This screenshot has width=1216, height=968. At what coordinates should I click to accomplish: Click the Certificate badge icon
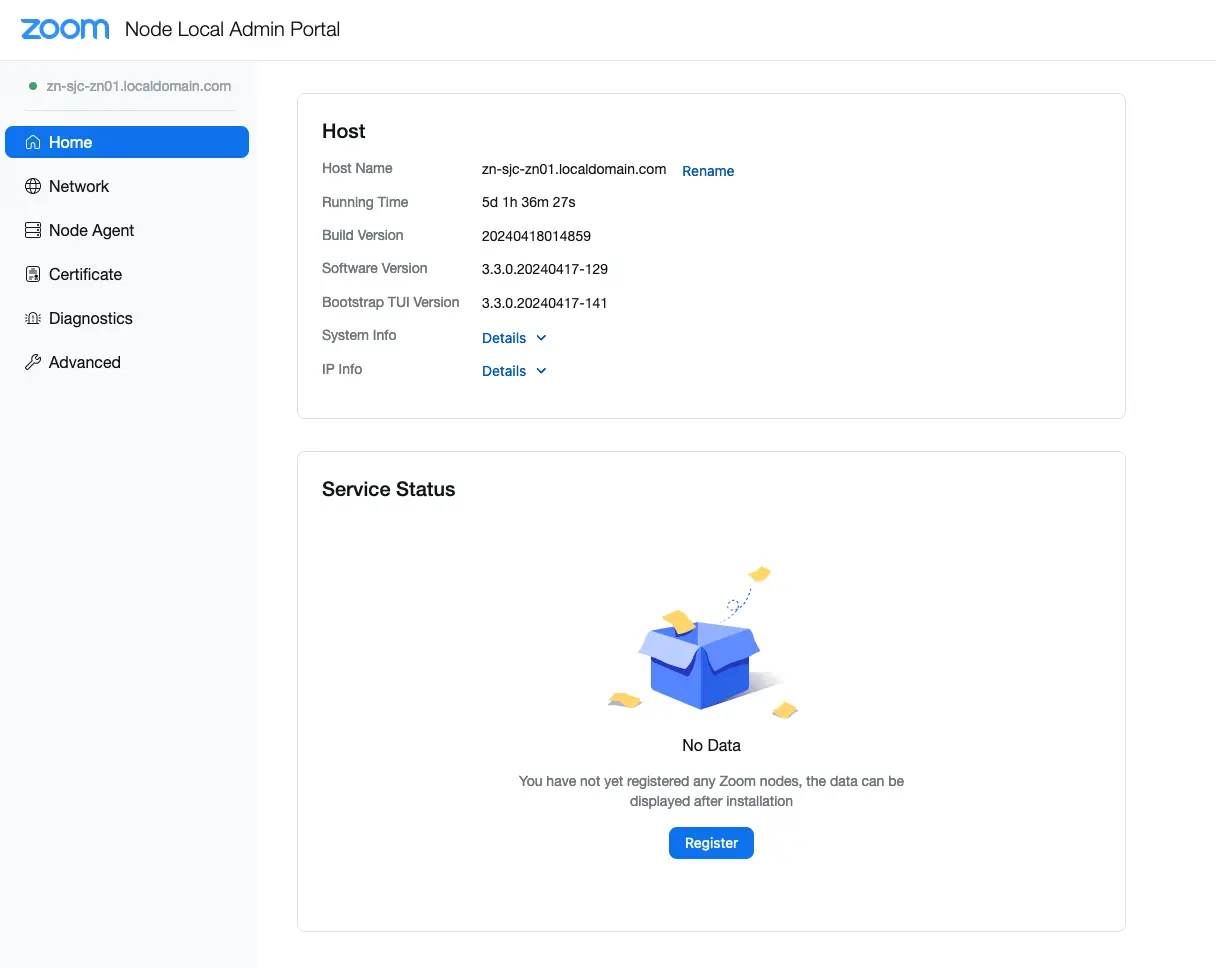33,274
